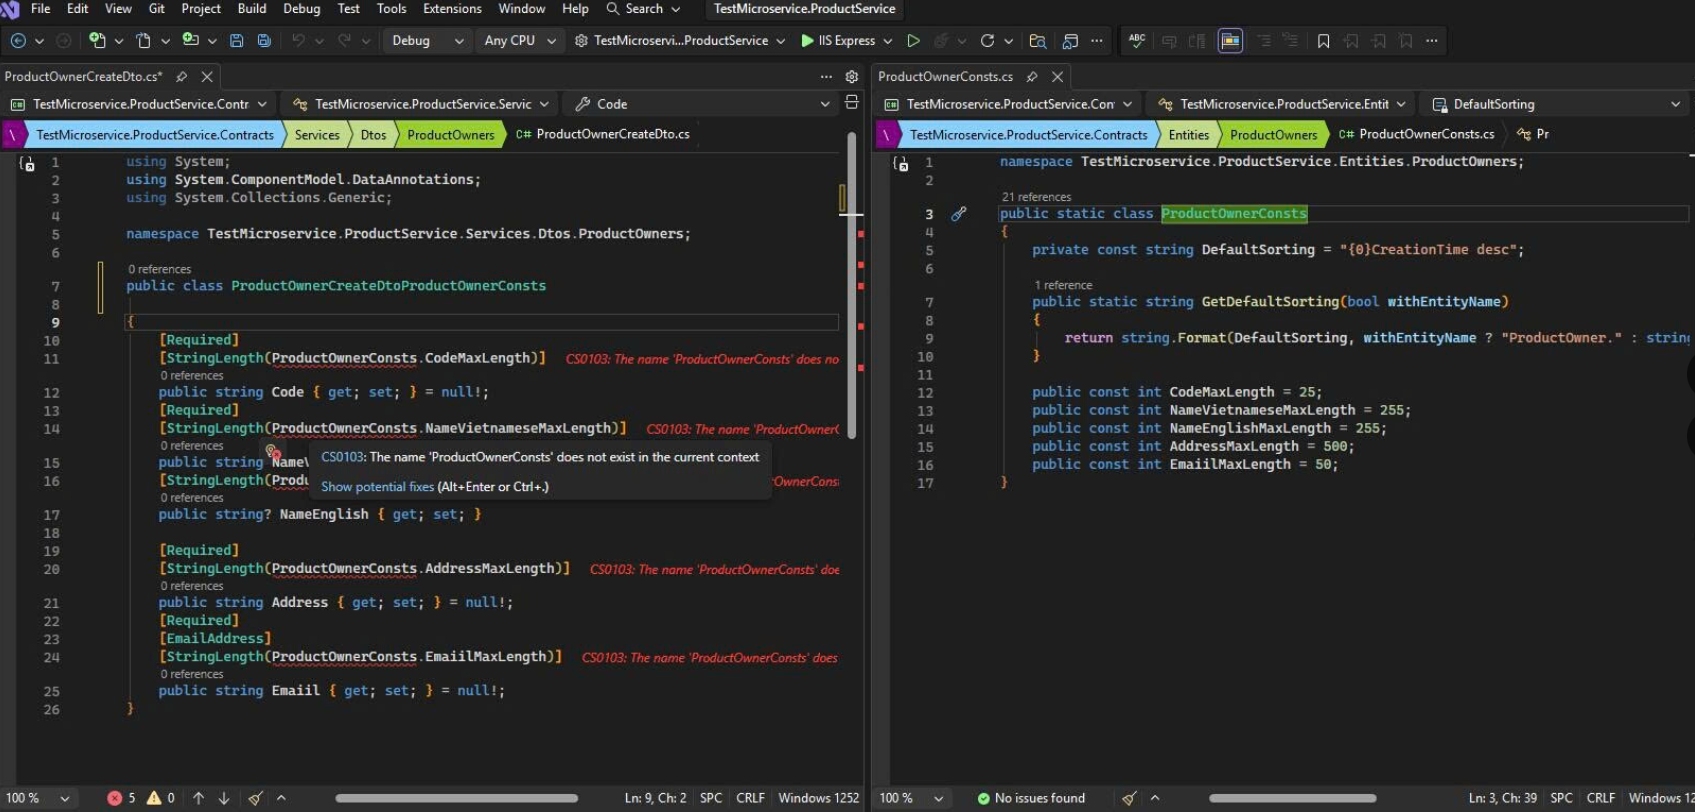Toggle the highlighted toolbar button beside the bookmark icons
Screen dimensions: 1695x812
click(x=1230, y=41)
